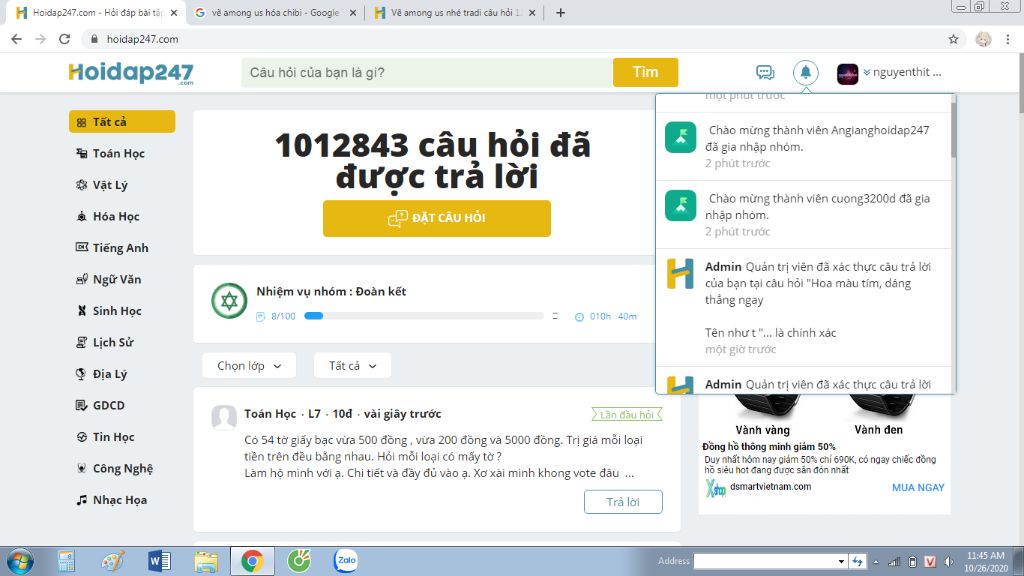Viewport: 1024px width, 576px height.
Task: Open Windows Start button
Action: [20, 561]
